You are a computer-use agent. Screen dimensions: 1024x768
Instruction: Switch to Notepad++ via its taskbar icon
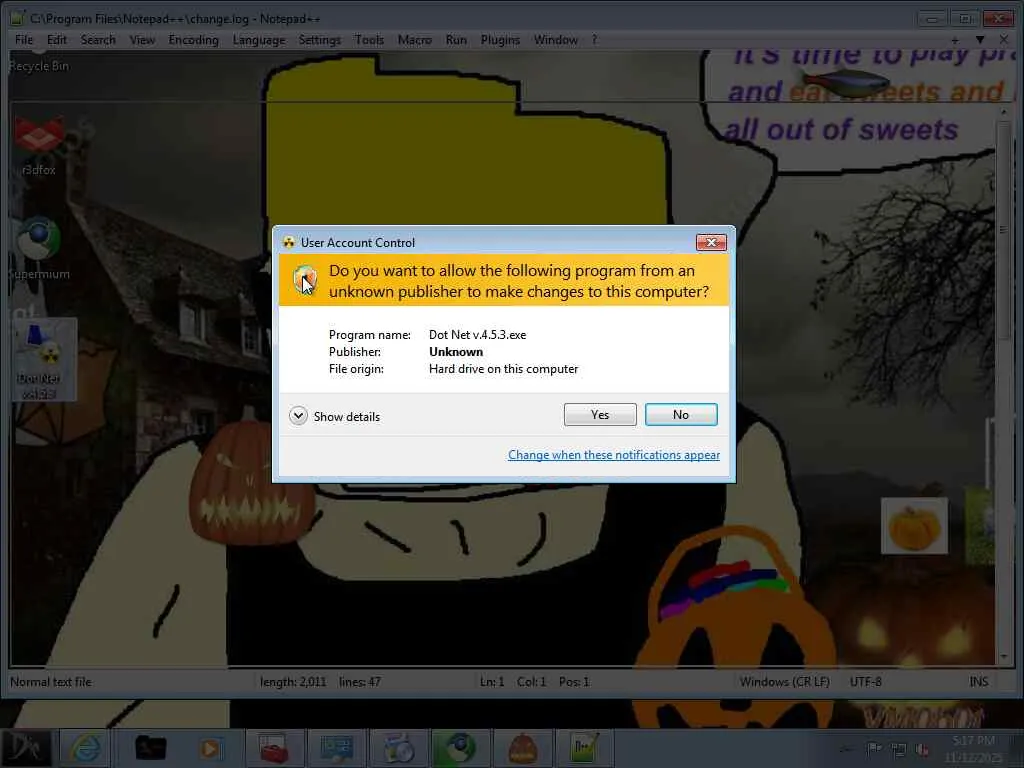(x=584, y=748)
